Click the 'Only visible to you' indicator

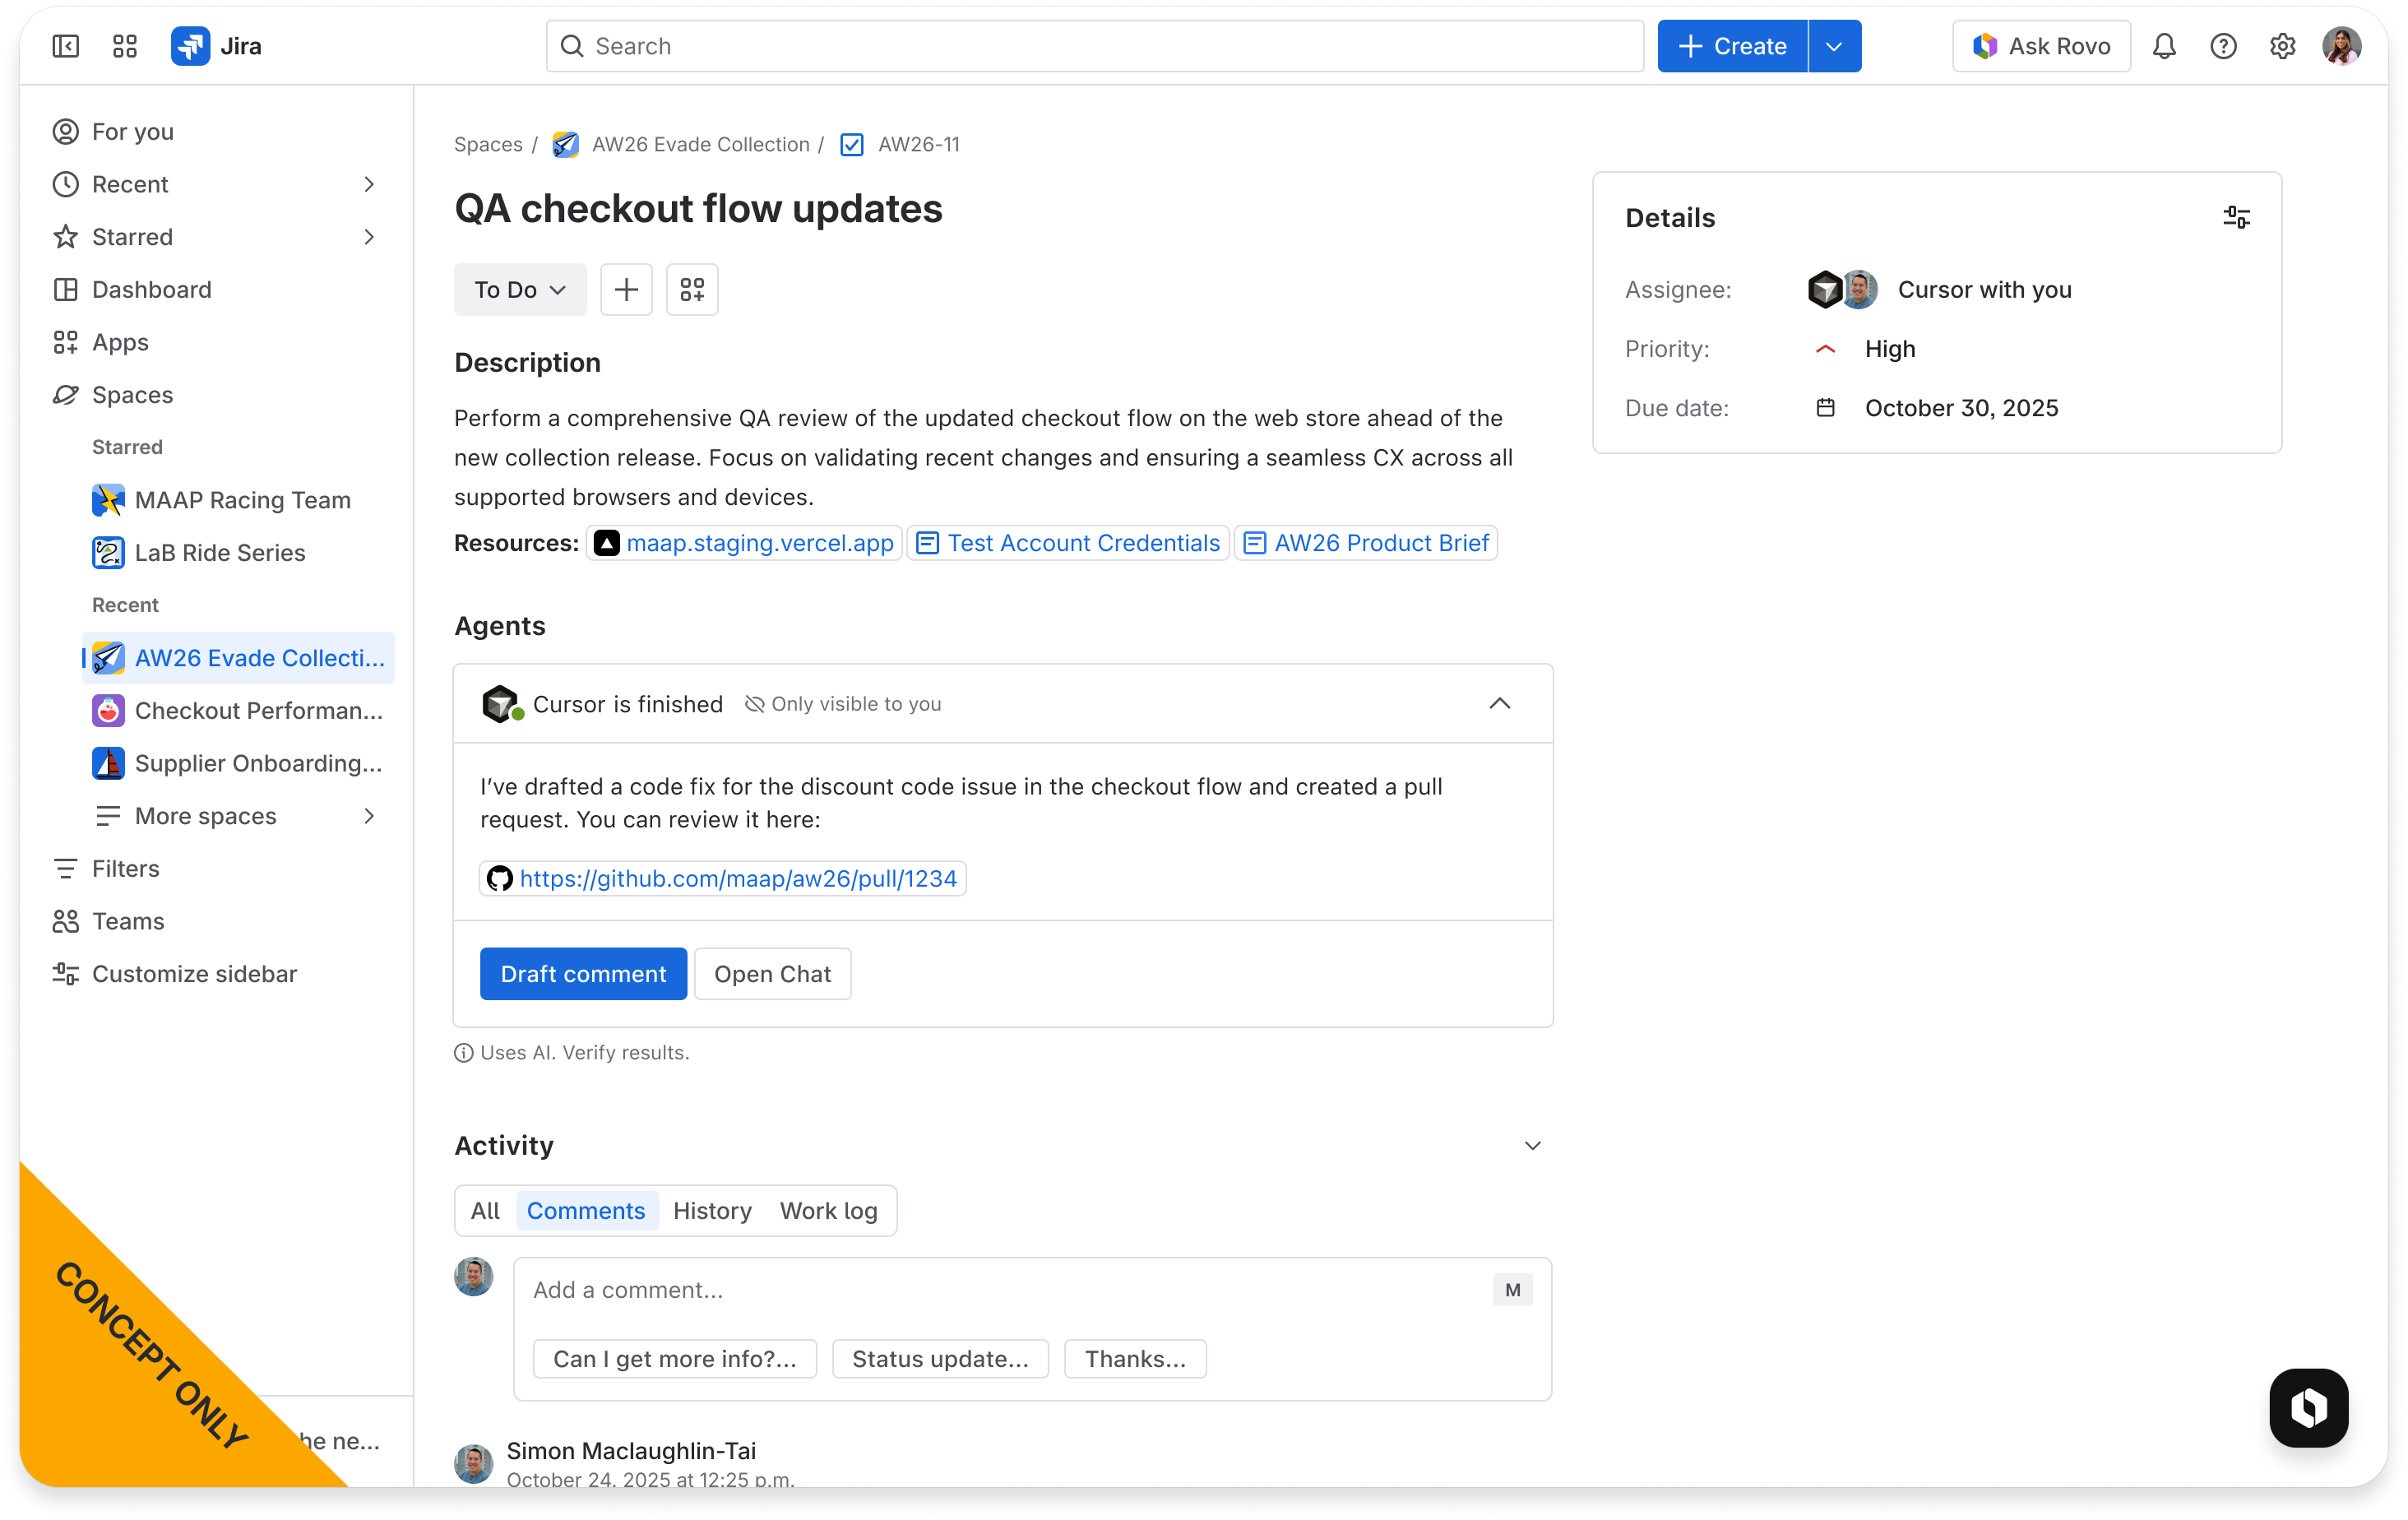pyautogui.click(x=843, y=703)
